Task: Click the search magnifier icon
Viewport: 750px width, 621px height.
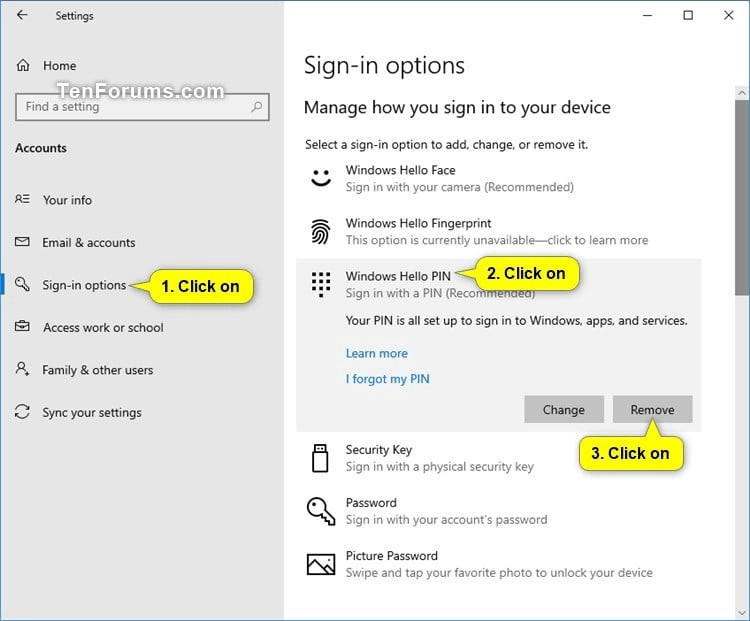Action: coord(257,107)
